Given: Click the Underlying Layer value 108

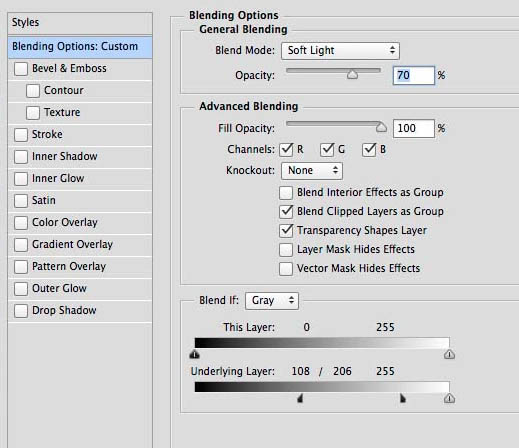Looking at the screenshot, I should (x=301, y=371).
